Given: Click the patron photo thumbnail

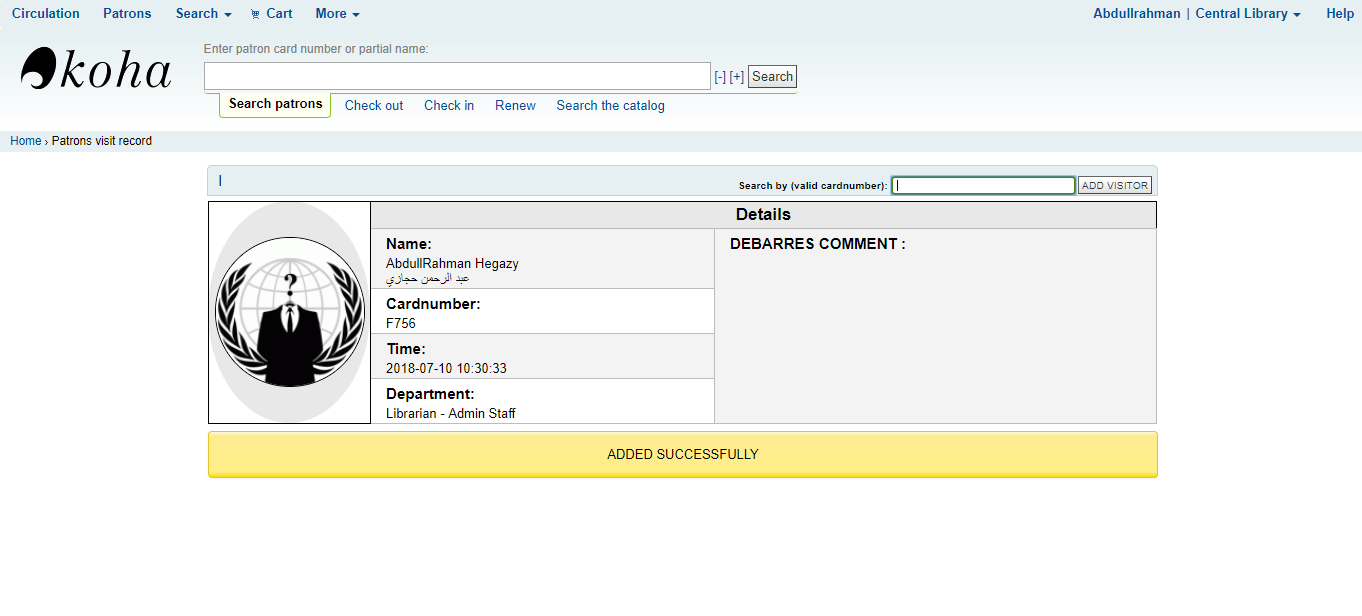Looking at the screenshot, I should 290,313.
